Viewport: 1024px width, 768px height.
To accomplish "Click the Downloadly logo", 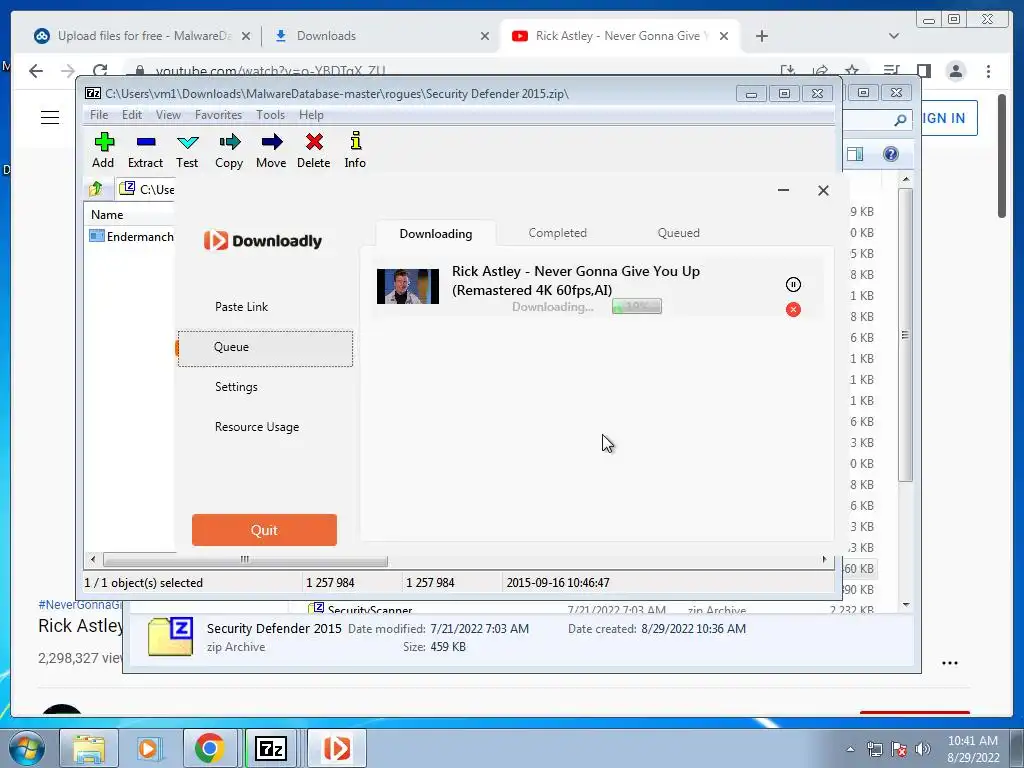I will tap(263, 240).
